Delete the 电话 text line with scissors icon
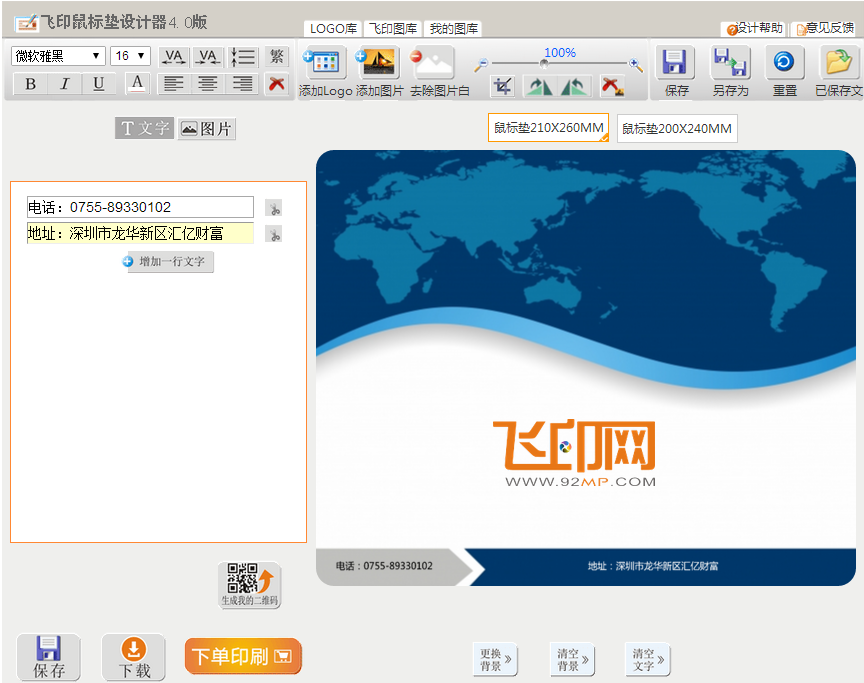The image size is (864, 683). (x=274, y=208)
